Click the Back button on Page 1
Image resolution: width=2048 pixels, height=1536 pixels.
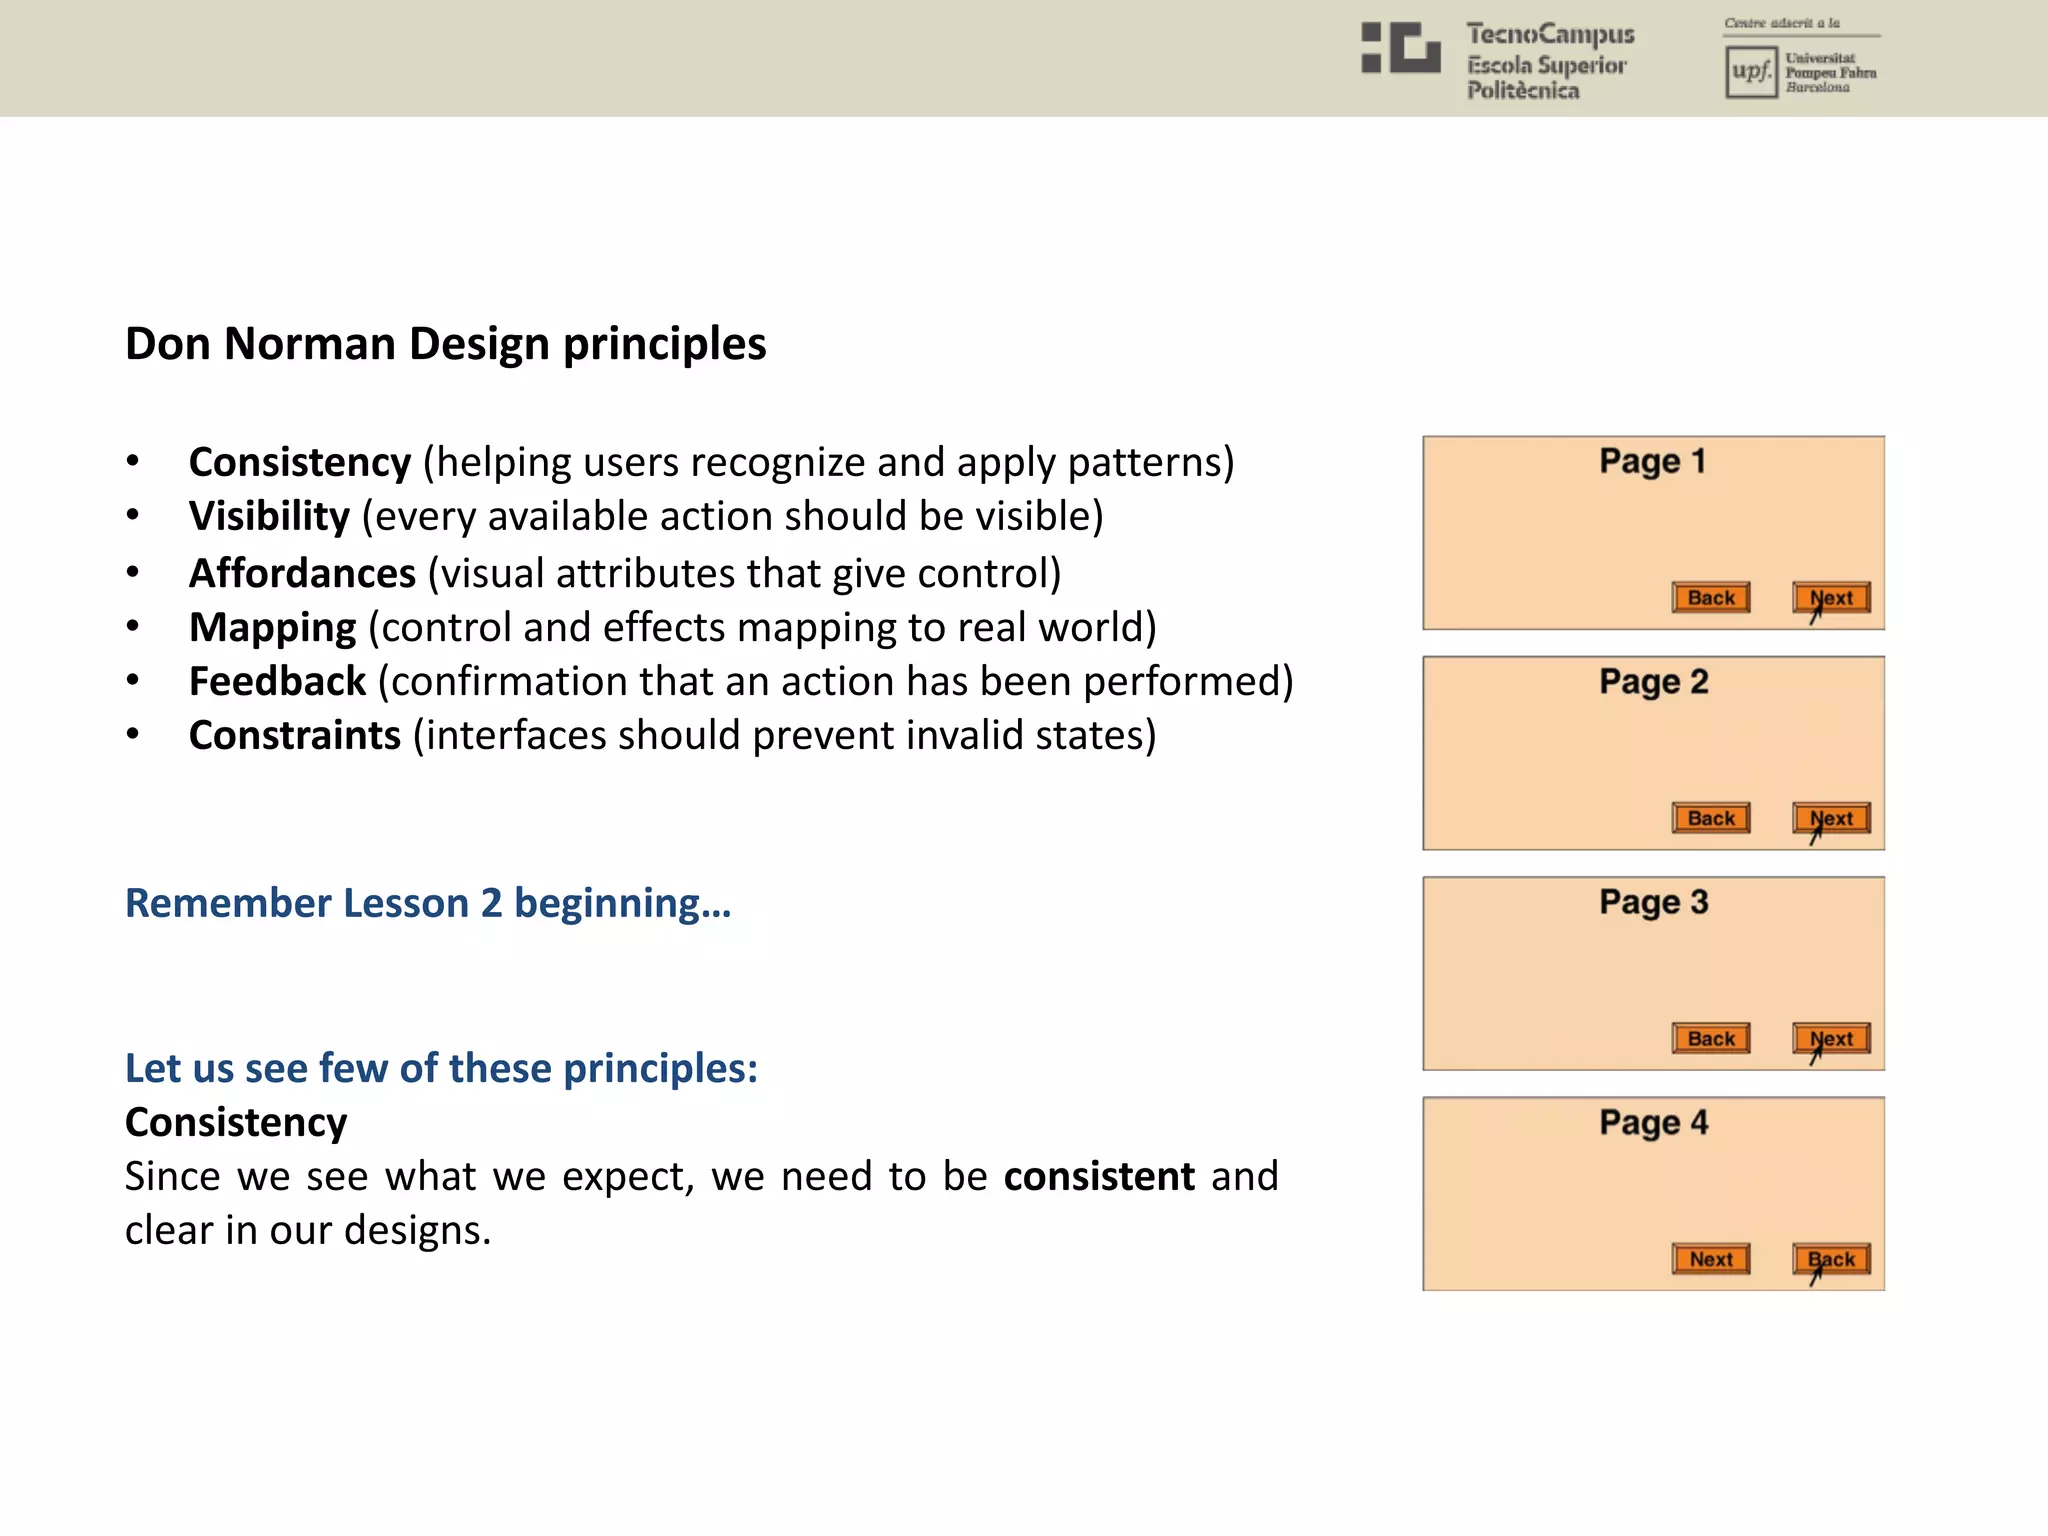tap(1711, 597)
